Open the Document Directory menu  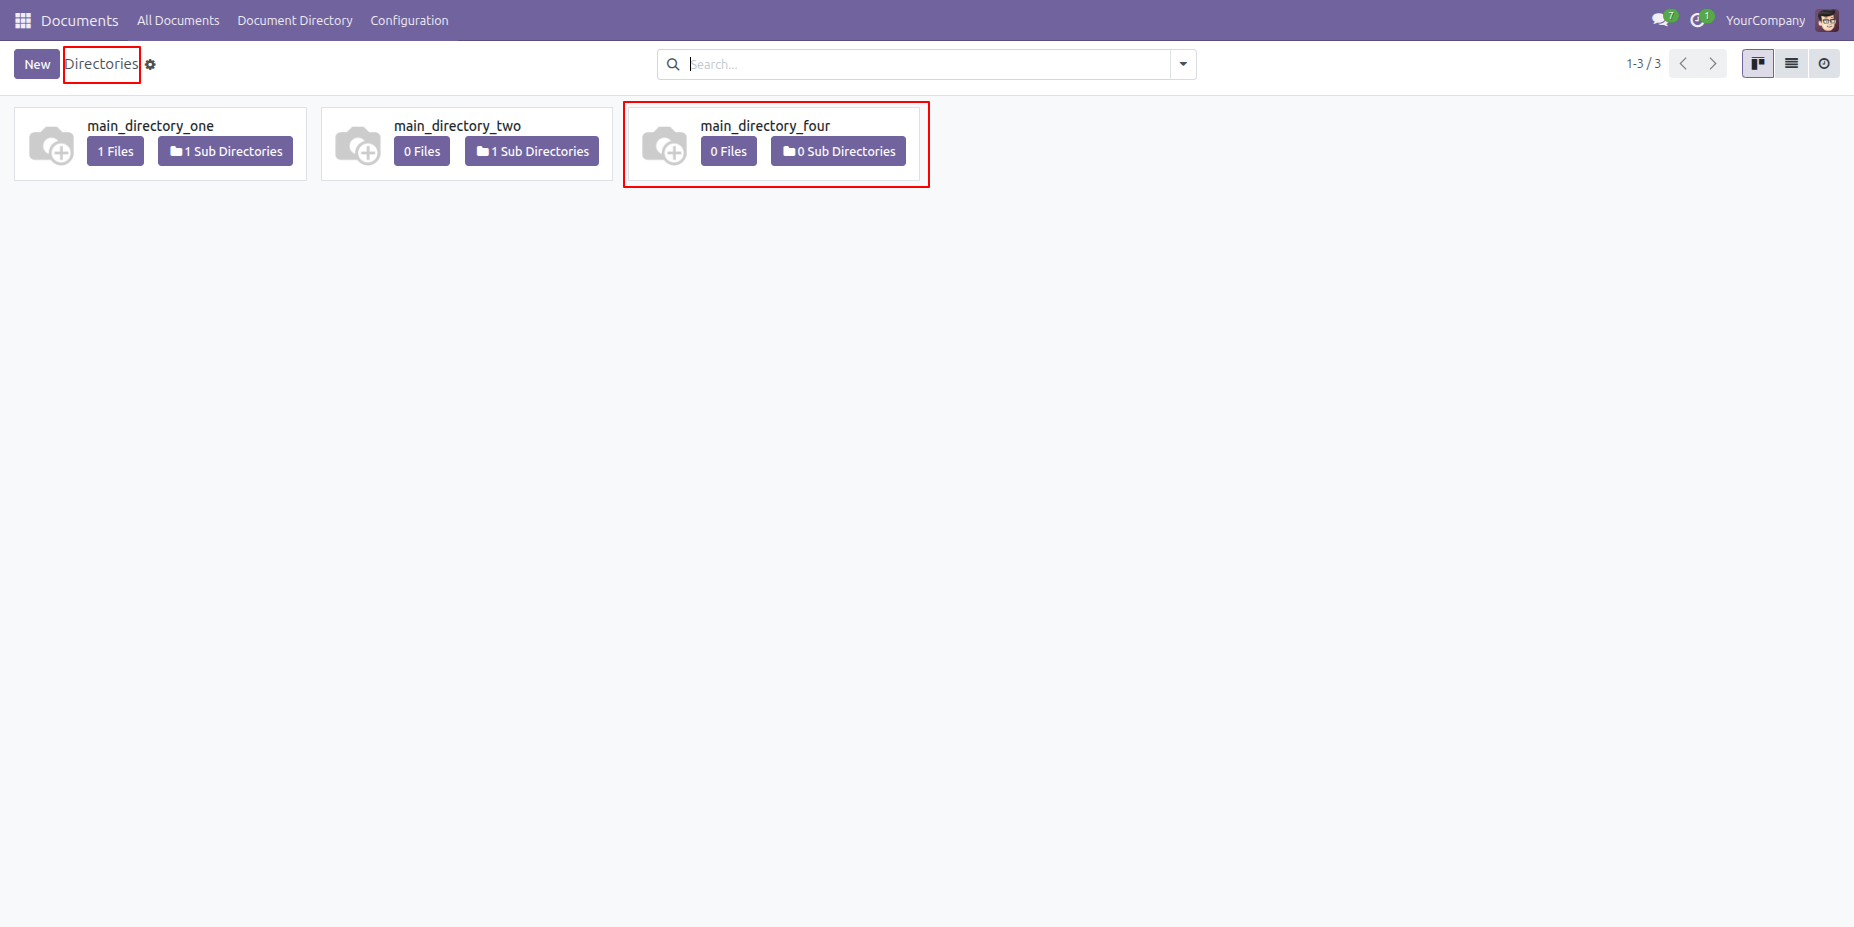coord(295,20)
